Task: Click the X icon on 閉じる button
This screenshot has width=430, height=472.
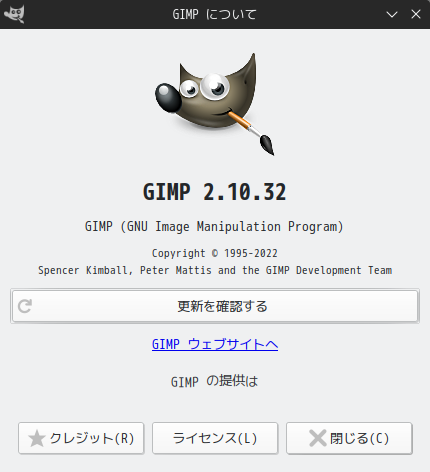Action: click(318, 438)
